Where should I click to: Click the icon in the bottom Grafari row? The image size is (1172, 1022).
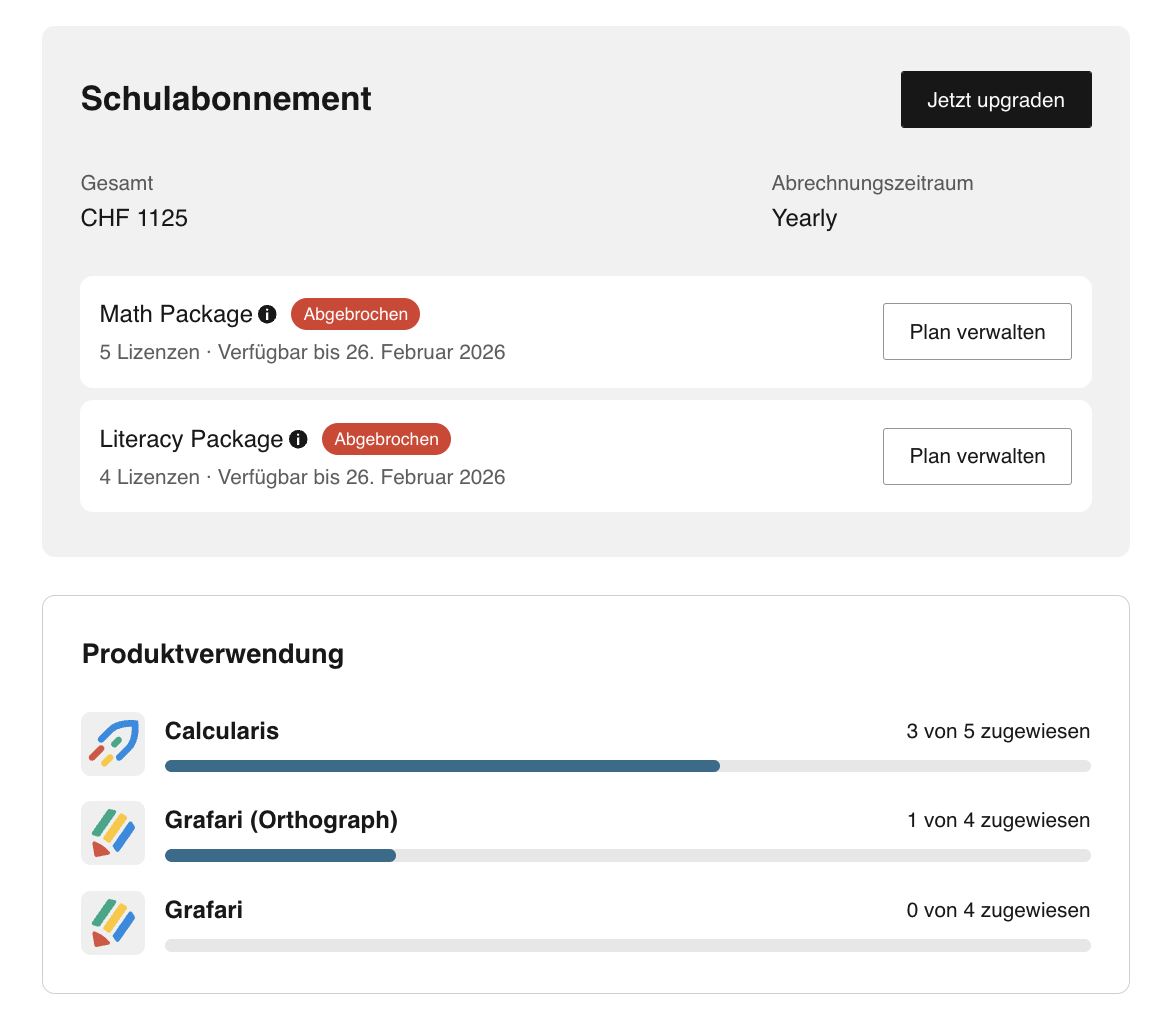tap(113, 923)
